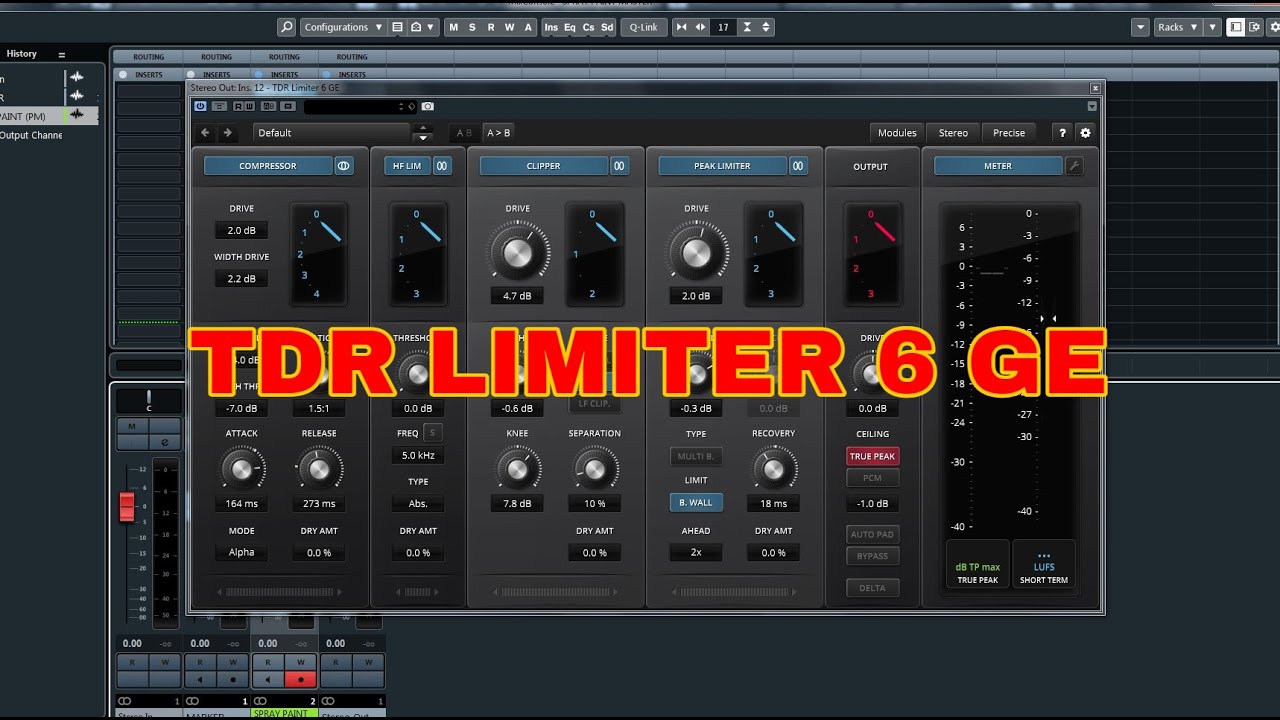Click Compressor stereo link icon
This screenshot has height=720, width=1280.
(344, 166)
